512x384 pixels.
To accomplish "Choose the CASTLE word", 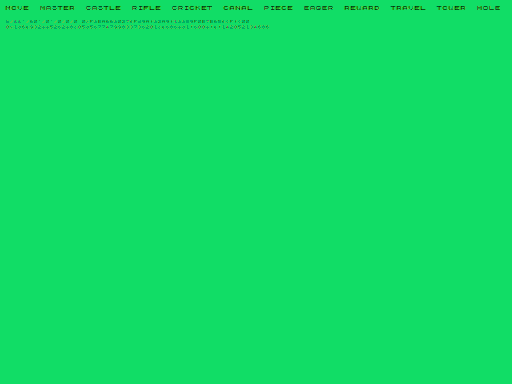I will pyautogui.click(x=103, y=8).
